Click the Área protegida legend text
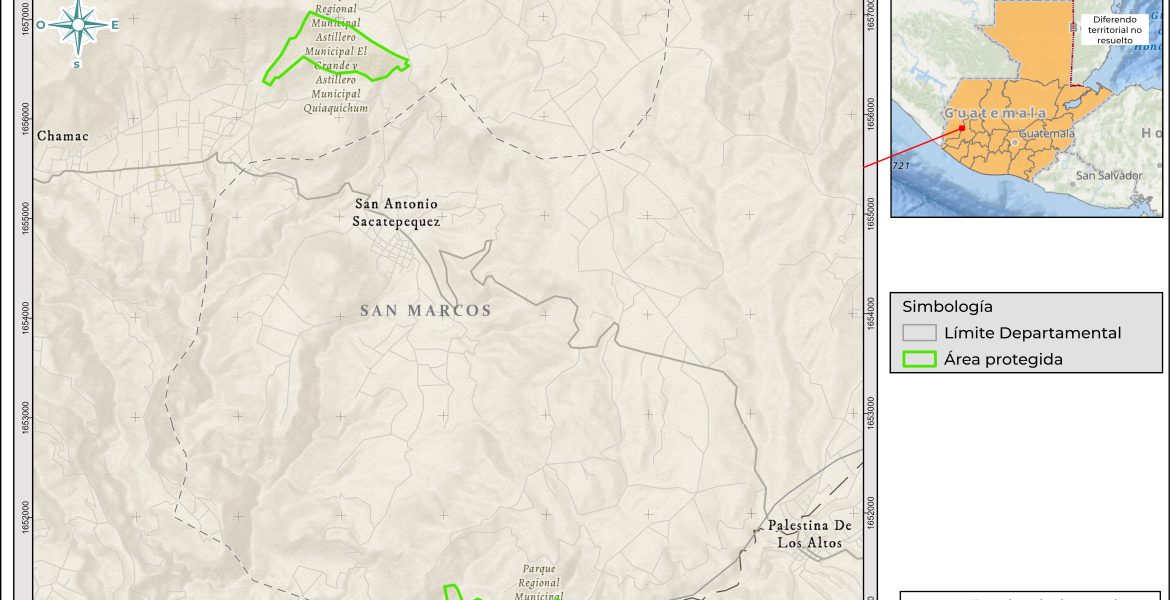This screenshot has height=600, width=1170. click(1003, 359)
